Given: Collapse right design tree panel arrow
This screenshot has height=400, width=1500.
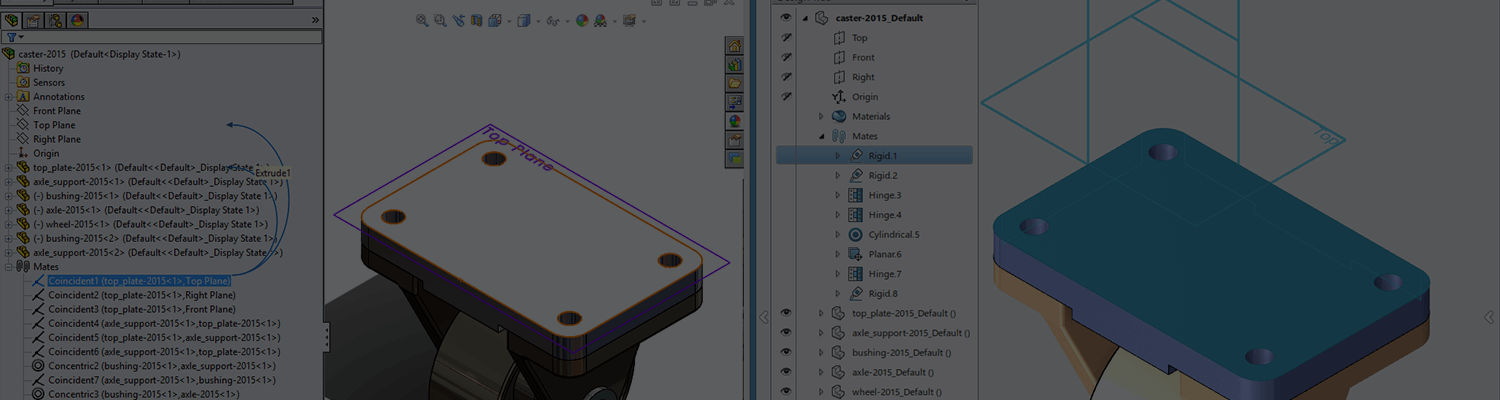Looking at the screenshot, I should point(764,317).
